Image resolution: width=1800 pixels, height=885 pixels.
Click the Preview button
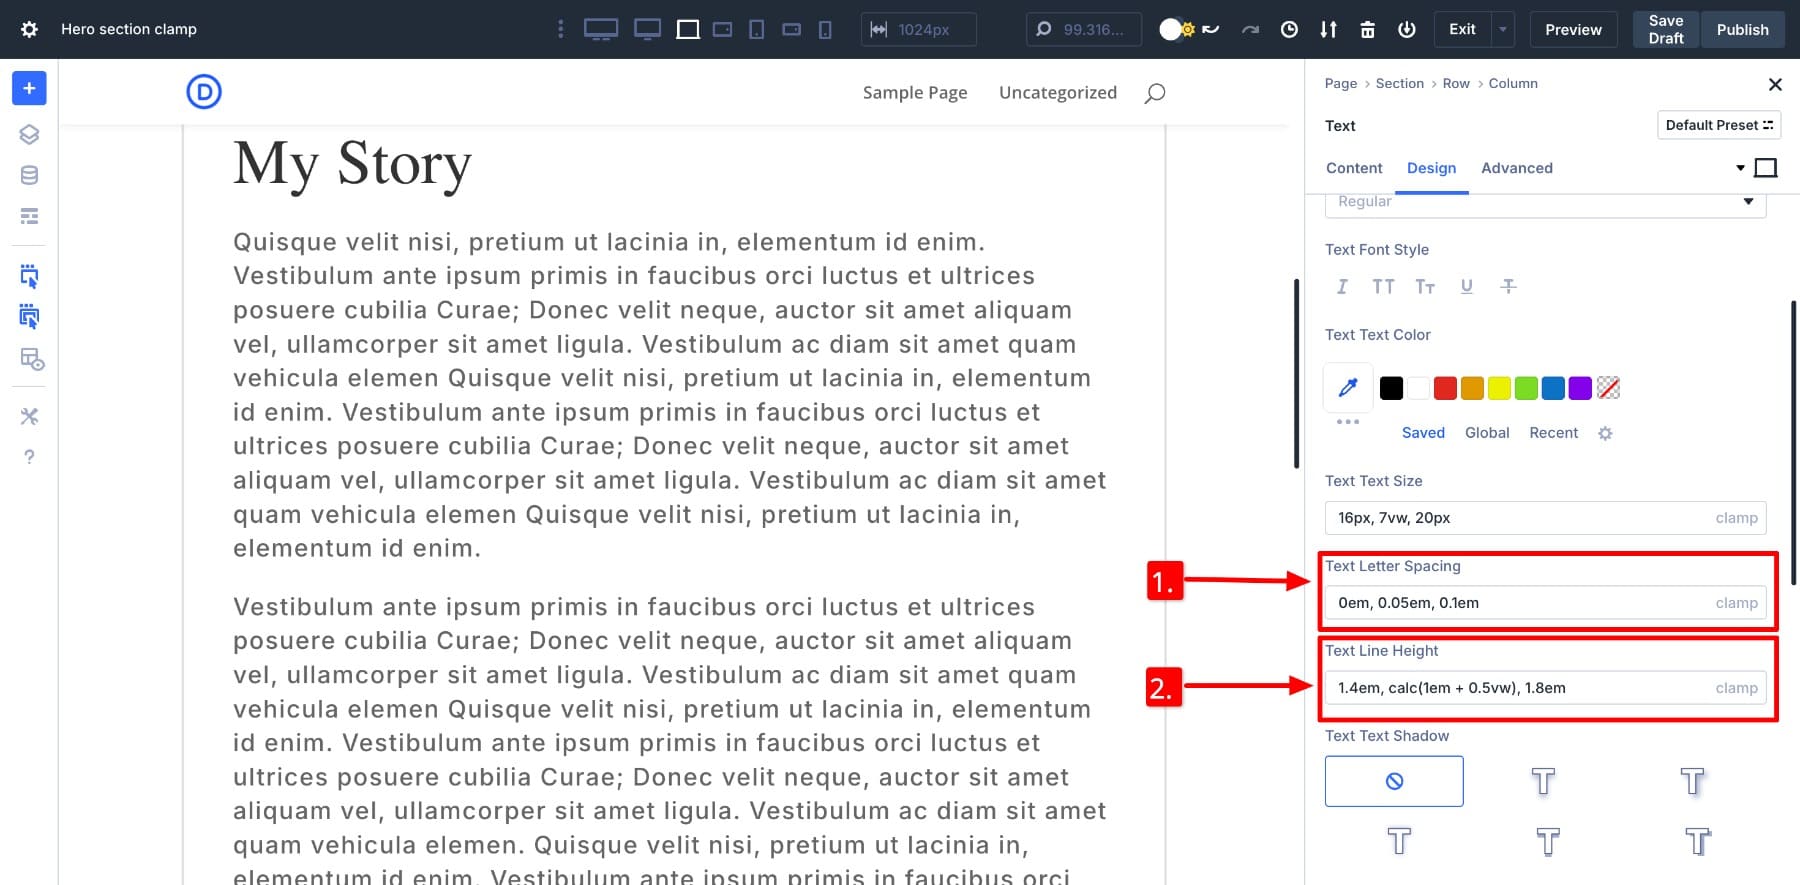click(1573, 29)
